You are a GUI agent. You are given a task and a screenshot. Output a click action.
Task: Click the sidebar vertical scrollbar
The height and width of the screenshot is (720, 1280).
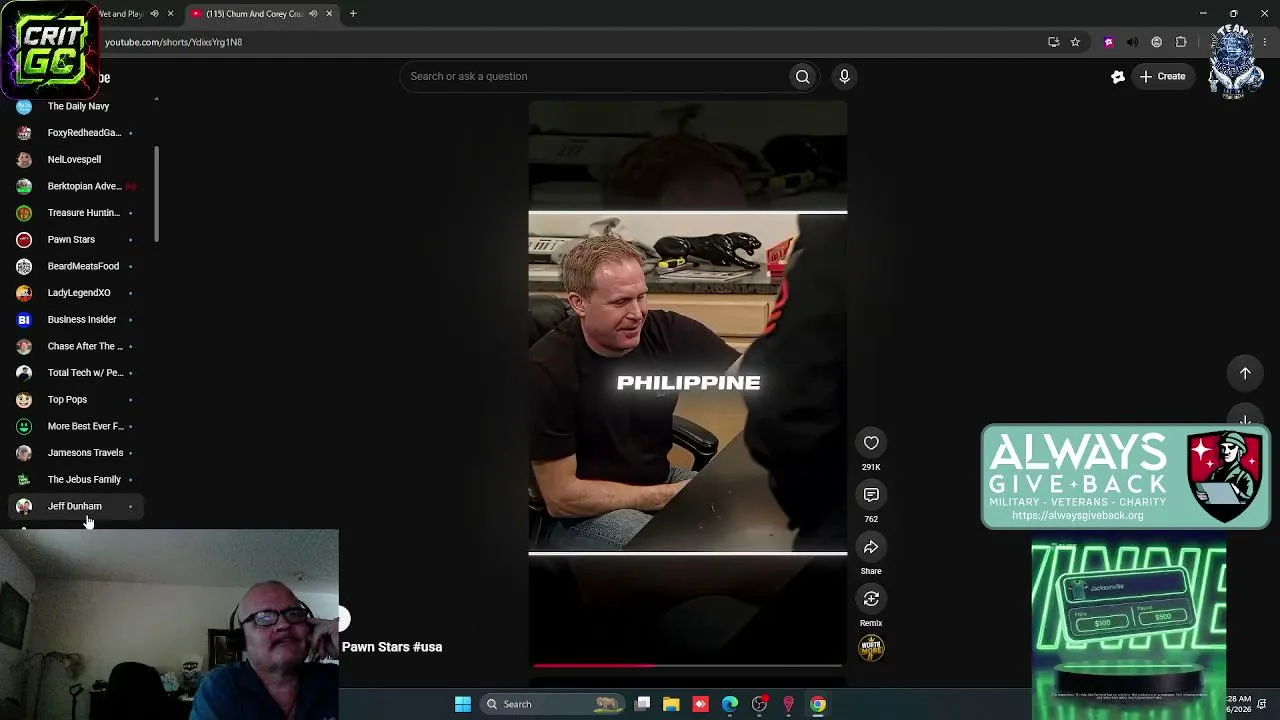click(x=156, y=195)
